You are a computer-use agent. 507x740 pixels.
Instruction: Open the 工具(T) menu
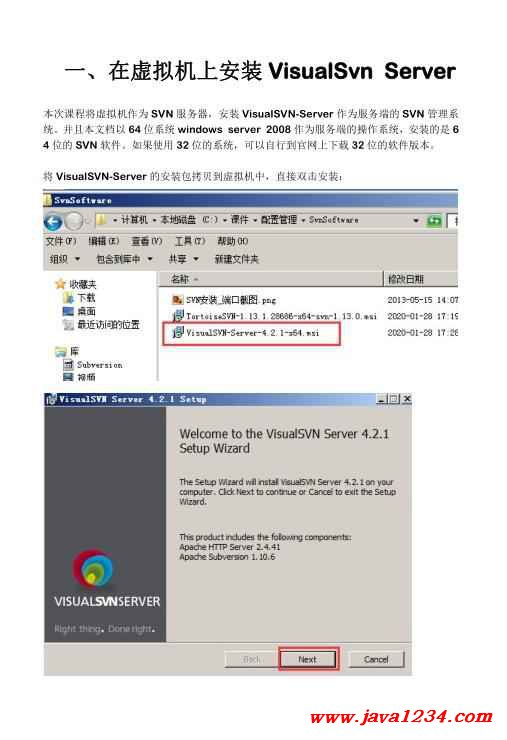[190, 241]
